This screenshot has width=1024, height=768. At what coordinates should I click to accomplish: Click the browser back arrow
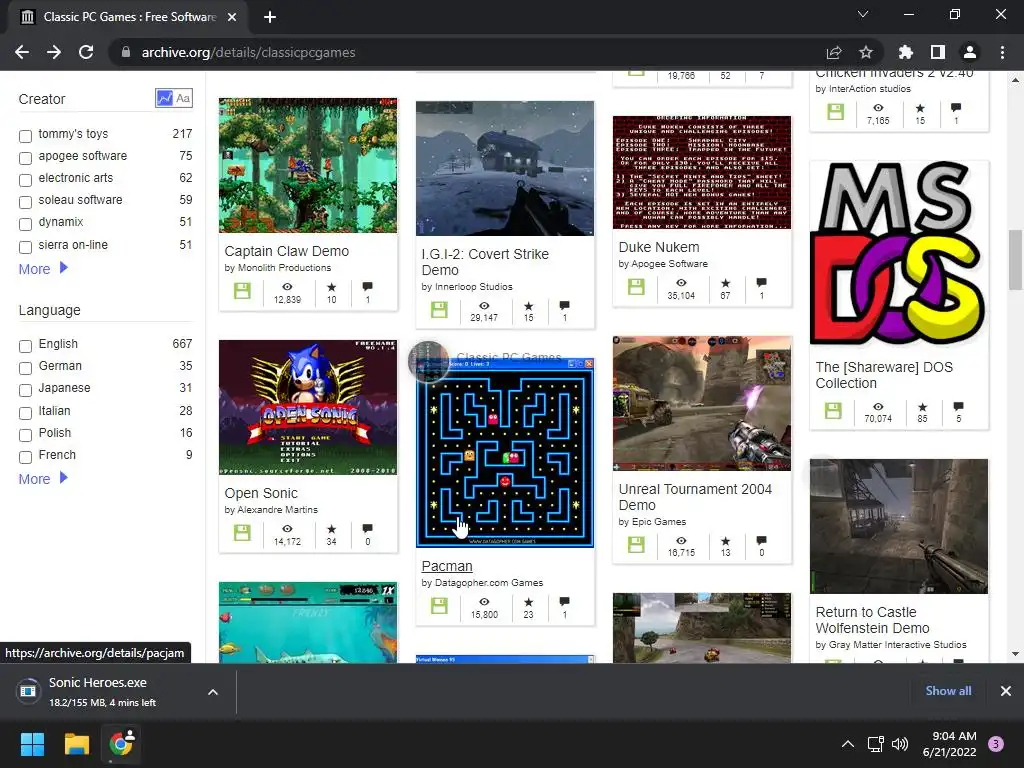point(22,52)
